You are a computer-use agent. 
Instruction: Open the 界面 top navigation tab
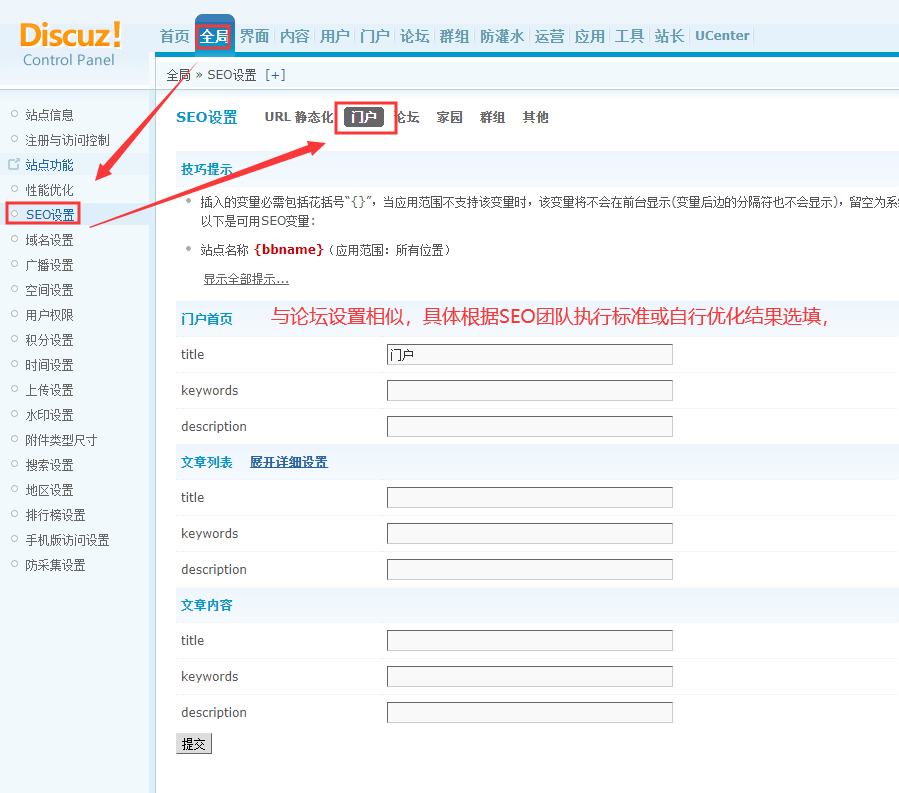pyautogui.click(x=255, y=36)
